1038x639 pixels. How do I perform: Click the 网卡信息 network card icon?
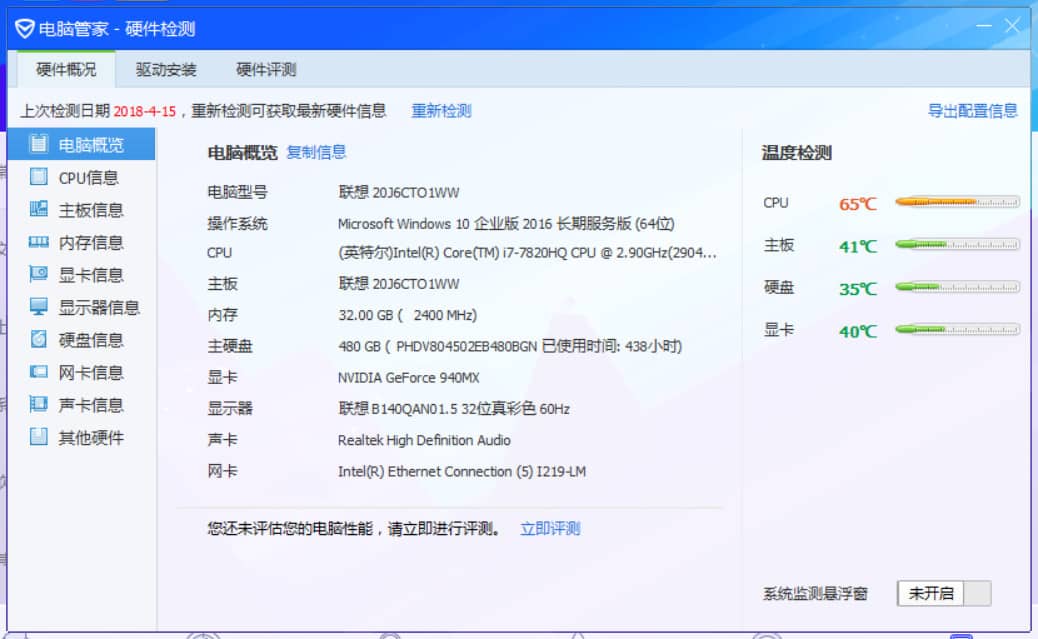(38, 371)
